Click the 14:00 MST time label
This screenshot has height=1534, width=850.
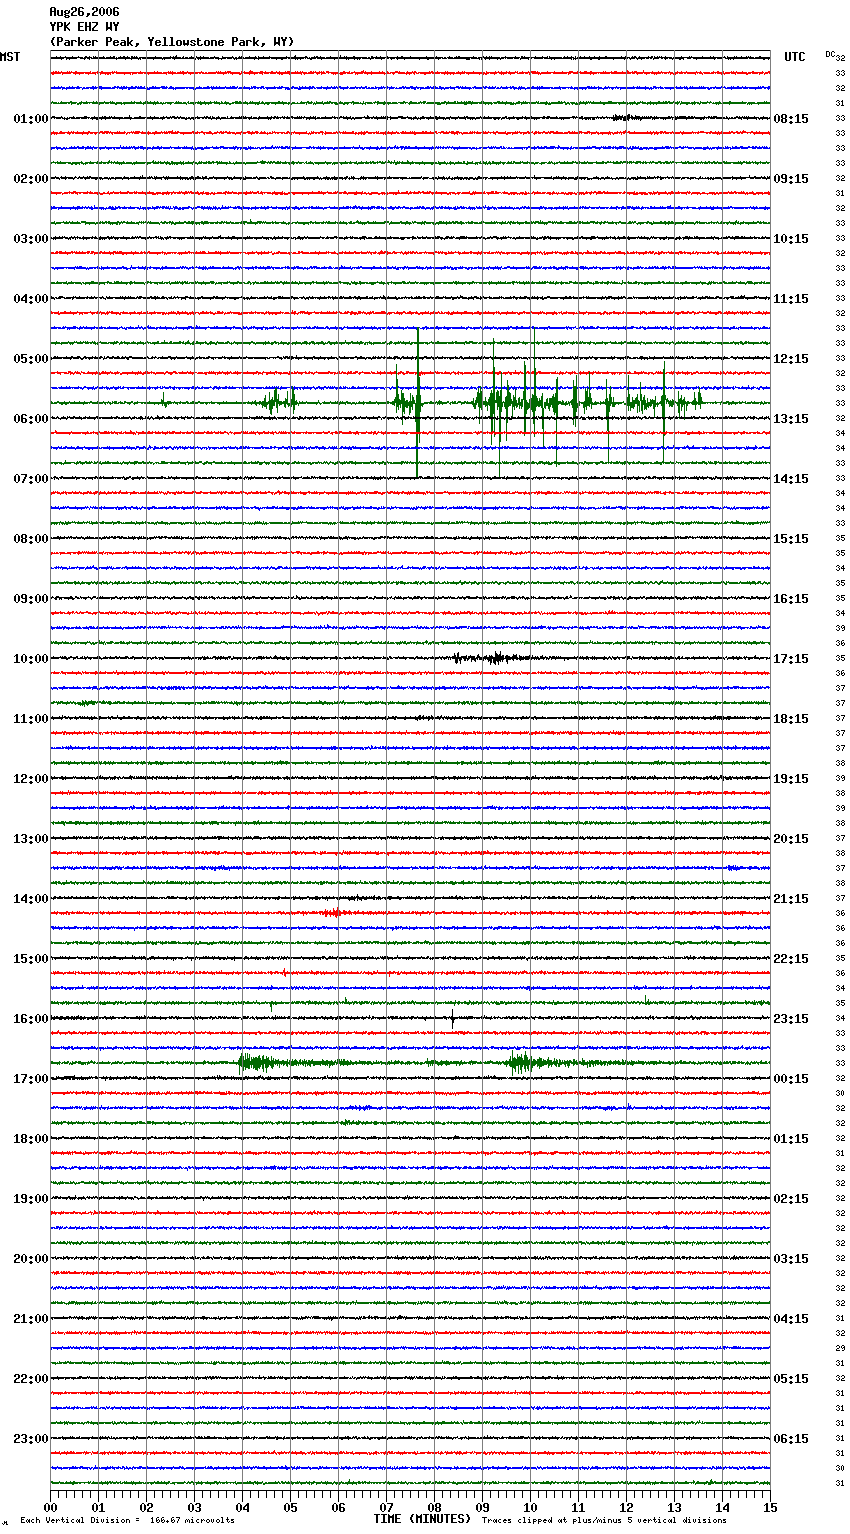(31, 899)
